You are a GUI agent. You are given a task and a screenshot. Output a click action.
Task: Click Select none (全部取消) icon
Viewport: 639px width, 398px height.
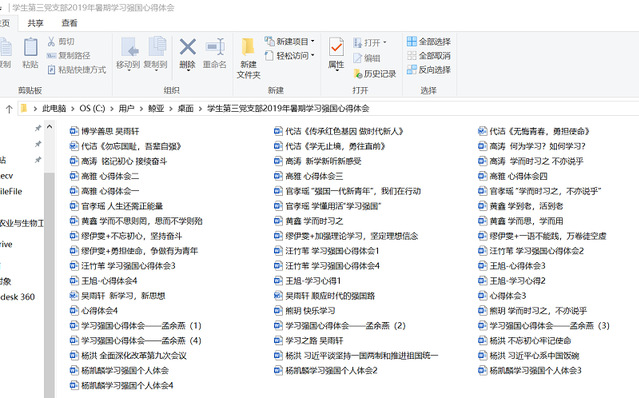412,55
